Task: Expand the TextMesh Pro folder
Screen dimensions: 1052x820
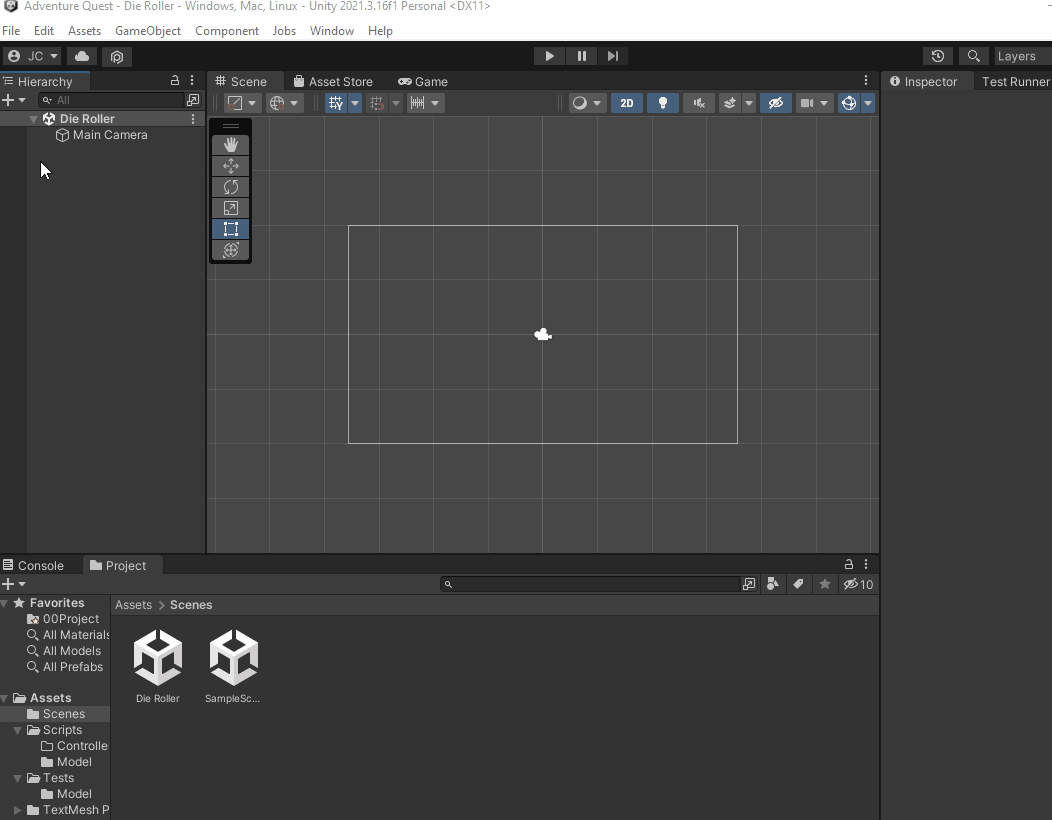Action: (17, 810)
